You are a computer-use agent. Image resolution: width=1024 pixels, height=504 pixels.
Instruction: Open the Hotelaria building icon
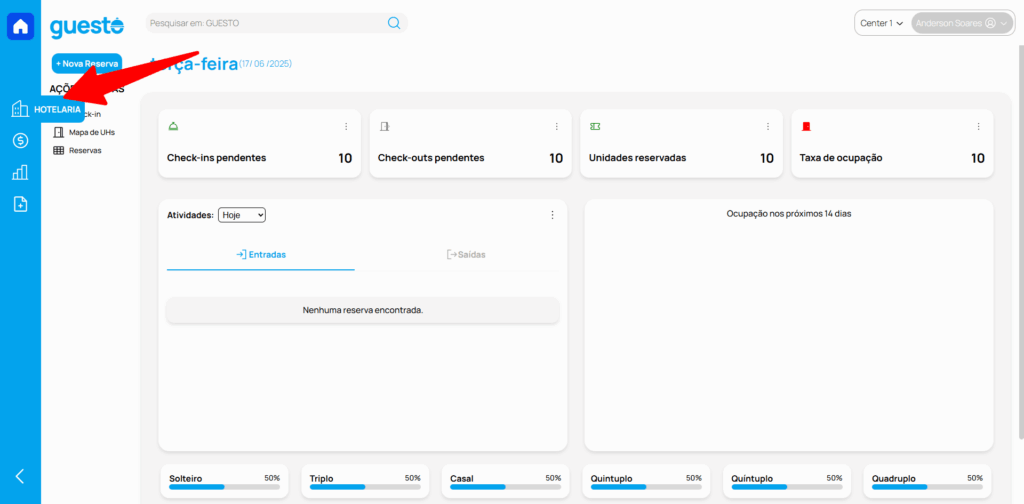(20, 109)
